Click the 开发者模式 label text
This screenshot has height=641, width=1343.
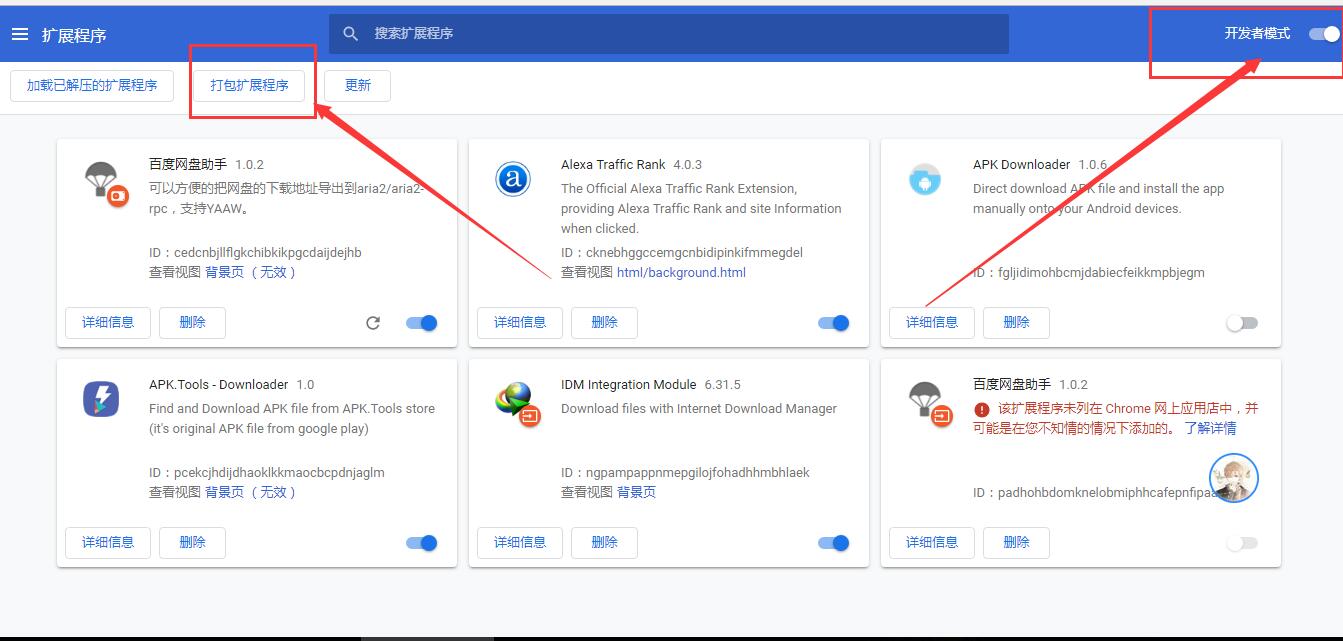1257,33
